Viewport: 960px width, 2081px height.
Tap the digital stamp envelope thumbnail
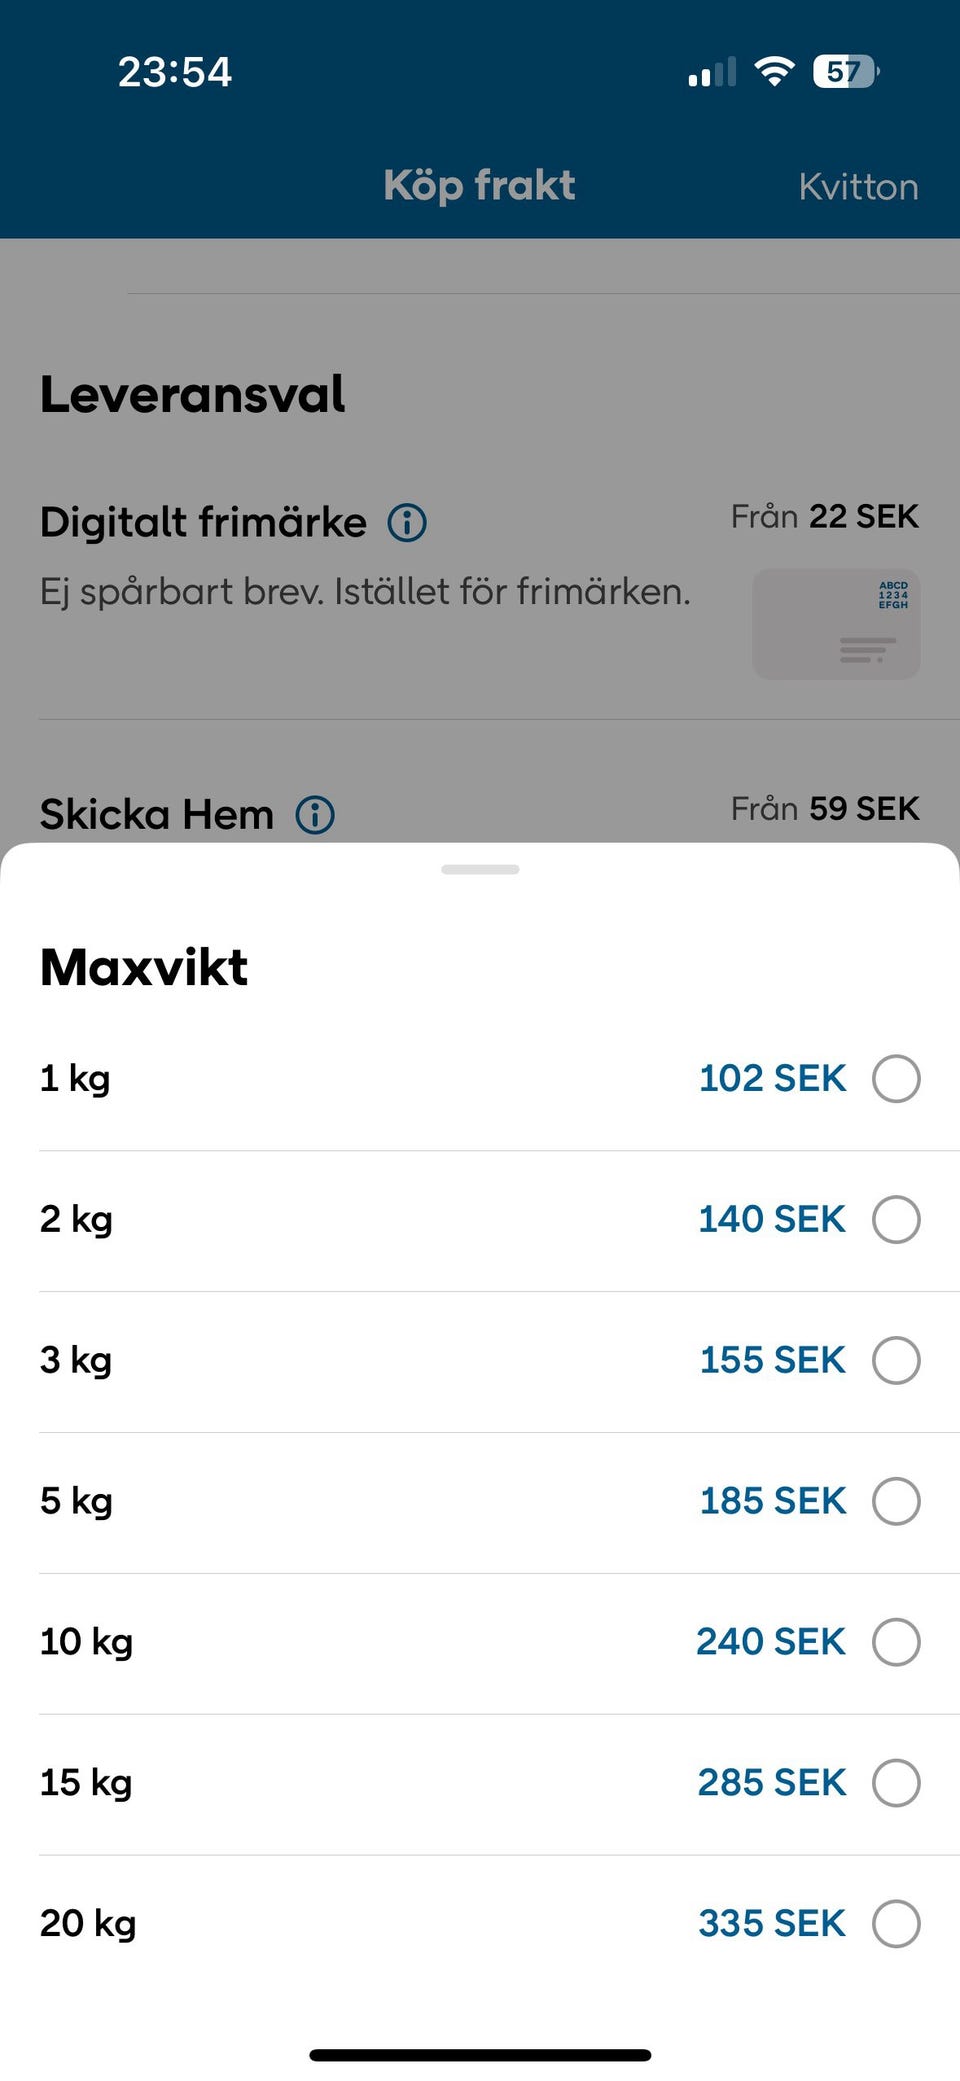(x=836, y=624)
